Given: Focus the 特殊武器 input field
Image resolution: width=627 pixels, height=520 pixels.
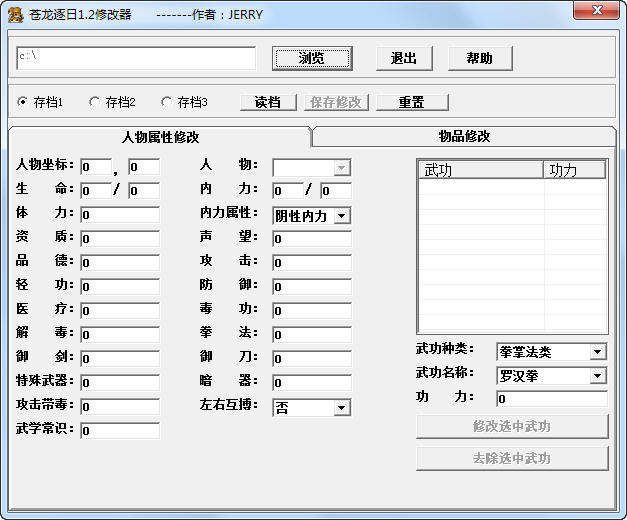Looking at the screenshot, I should [120, 383].
